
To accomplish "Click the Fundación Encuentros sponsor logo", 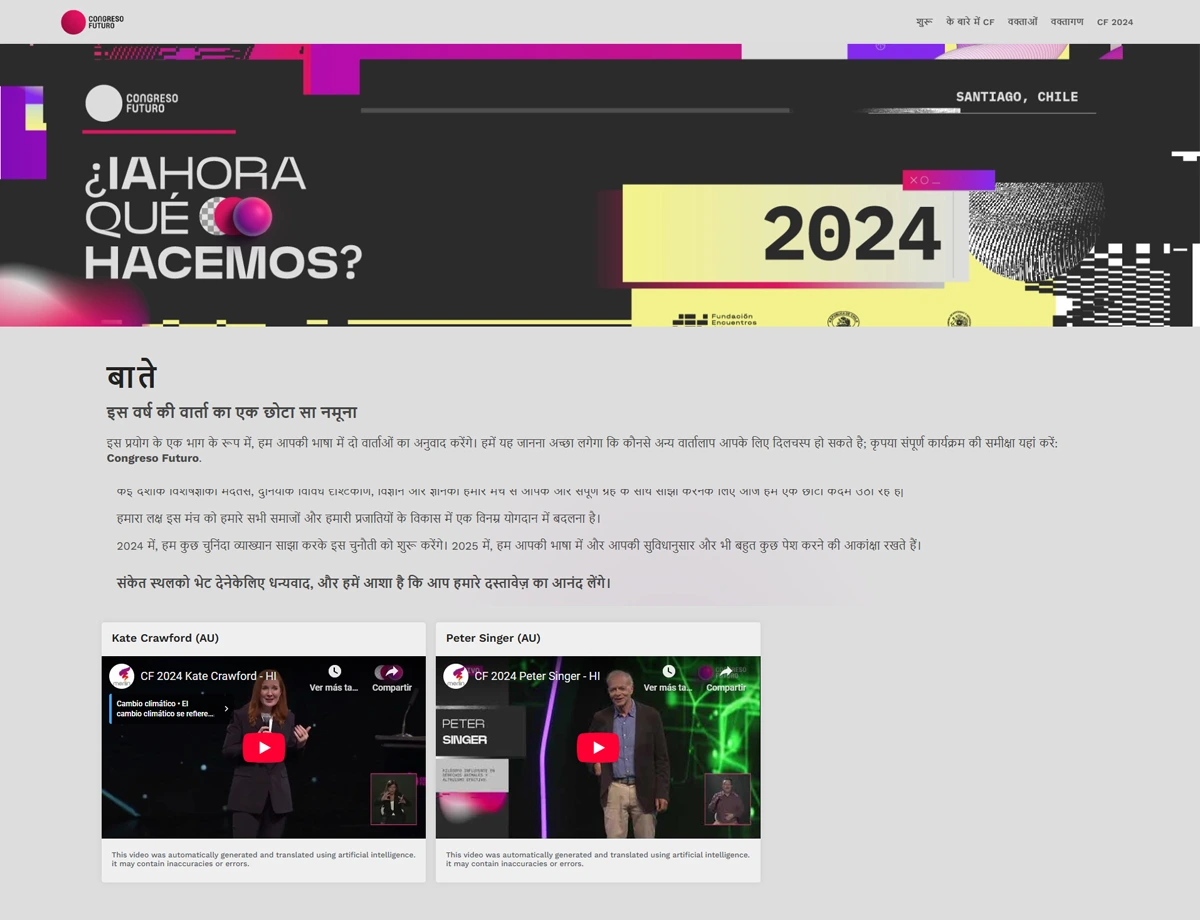I will coord(714,320).
